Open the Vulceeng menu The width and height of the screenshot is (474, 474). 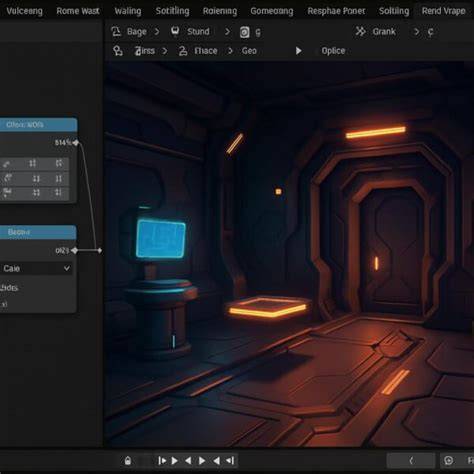click(x=24, y=11)
